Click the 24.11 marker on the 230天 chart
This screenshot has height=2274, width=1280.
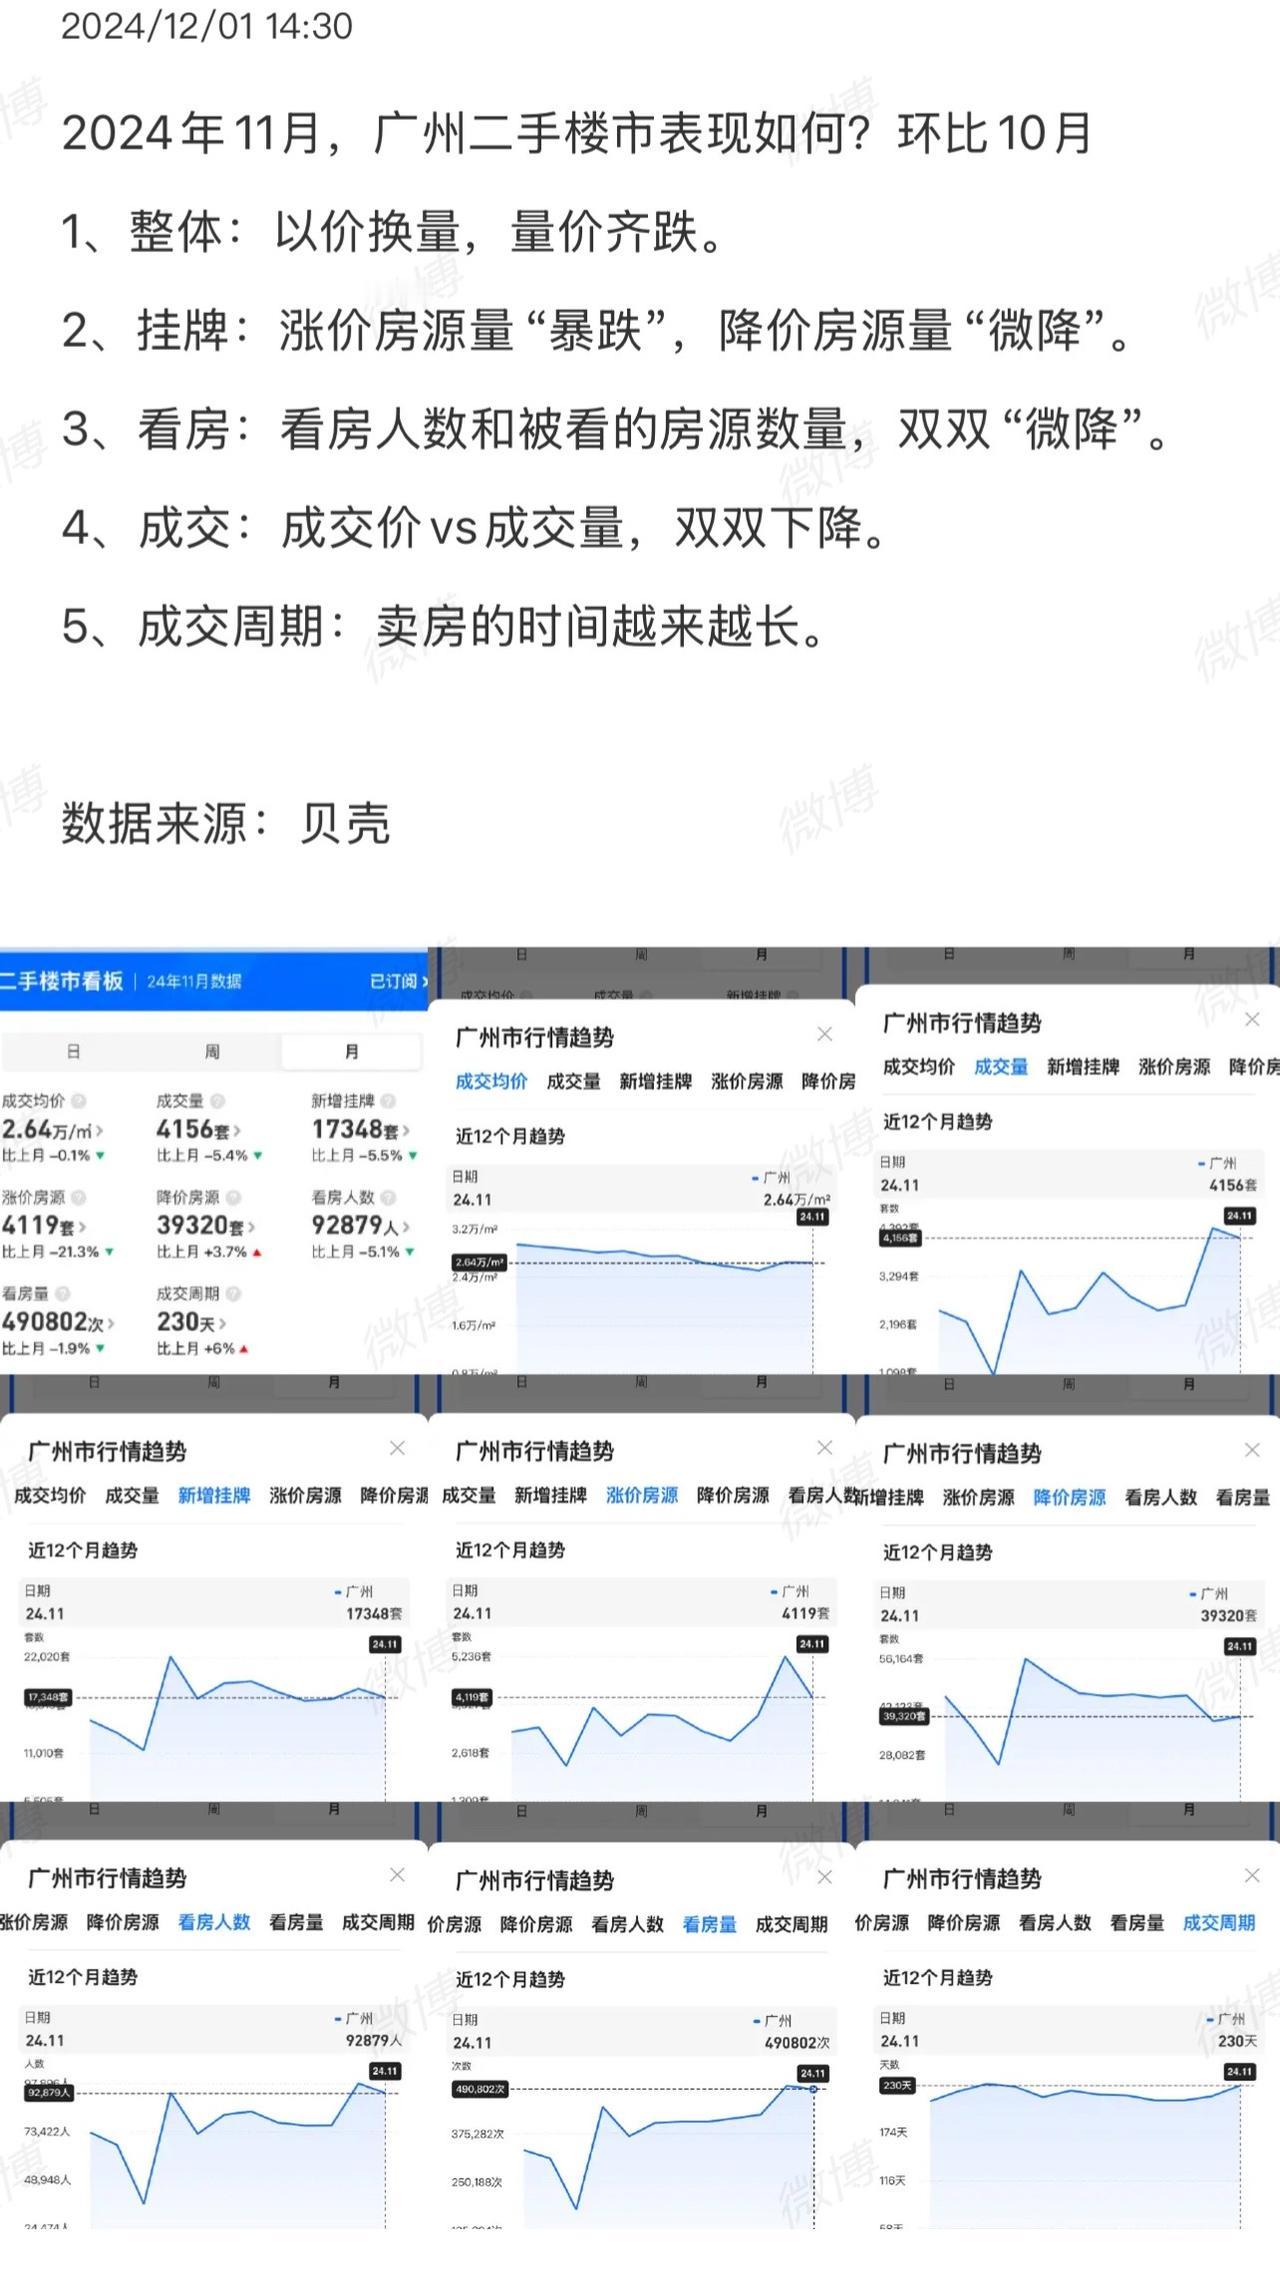(1240, 2071)
